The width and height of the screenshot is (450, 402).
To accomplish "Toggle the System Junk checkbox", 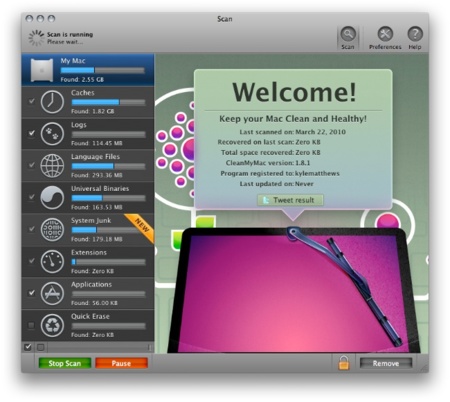I will coord(31,229).
